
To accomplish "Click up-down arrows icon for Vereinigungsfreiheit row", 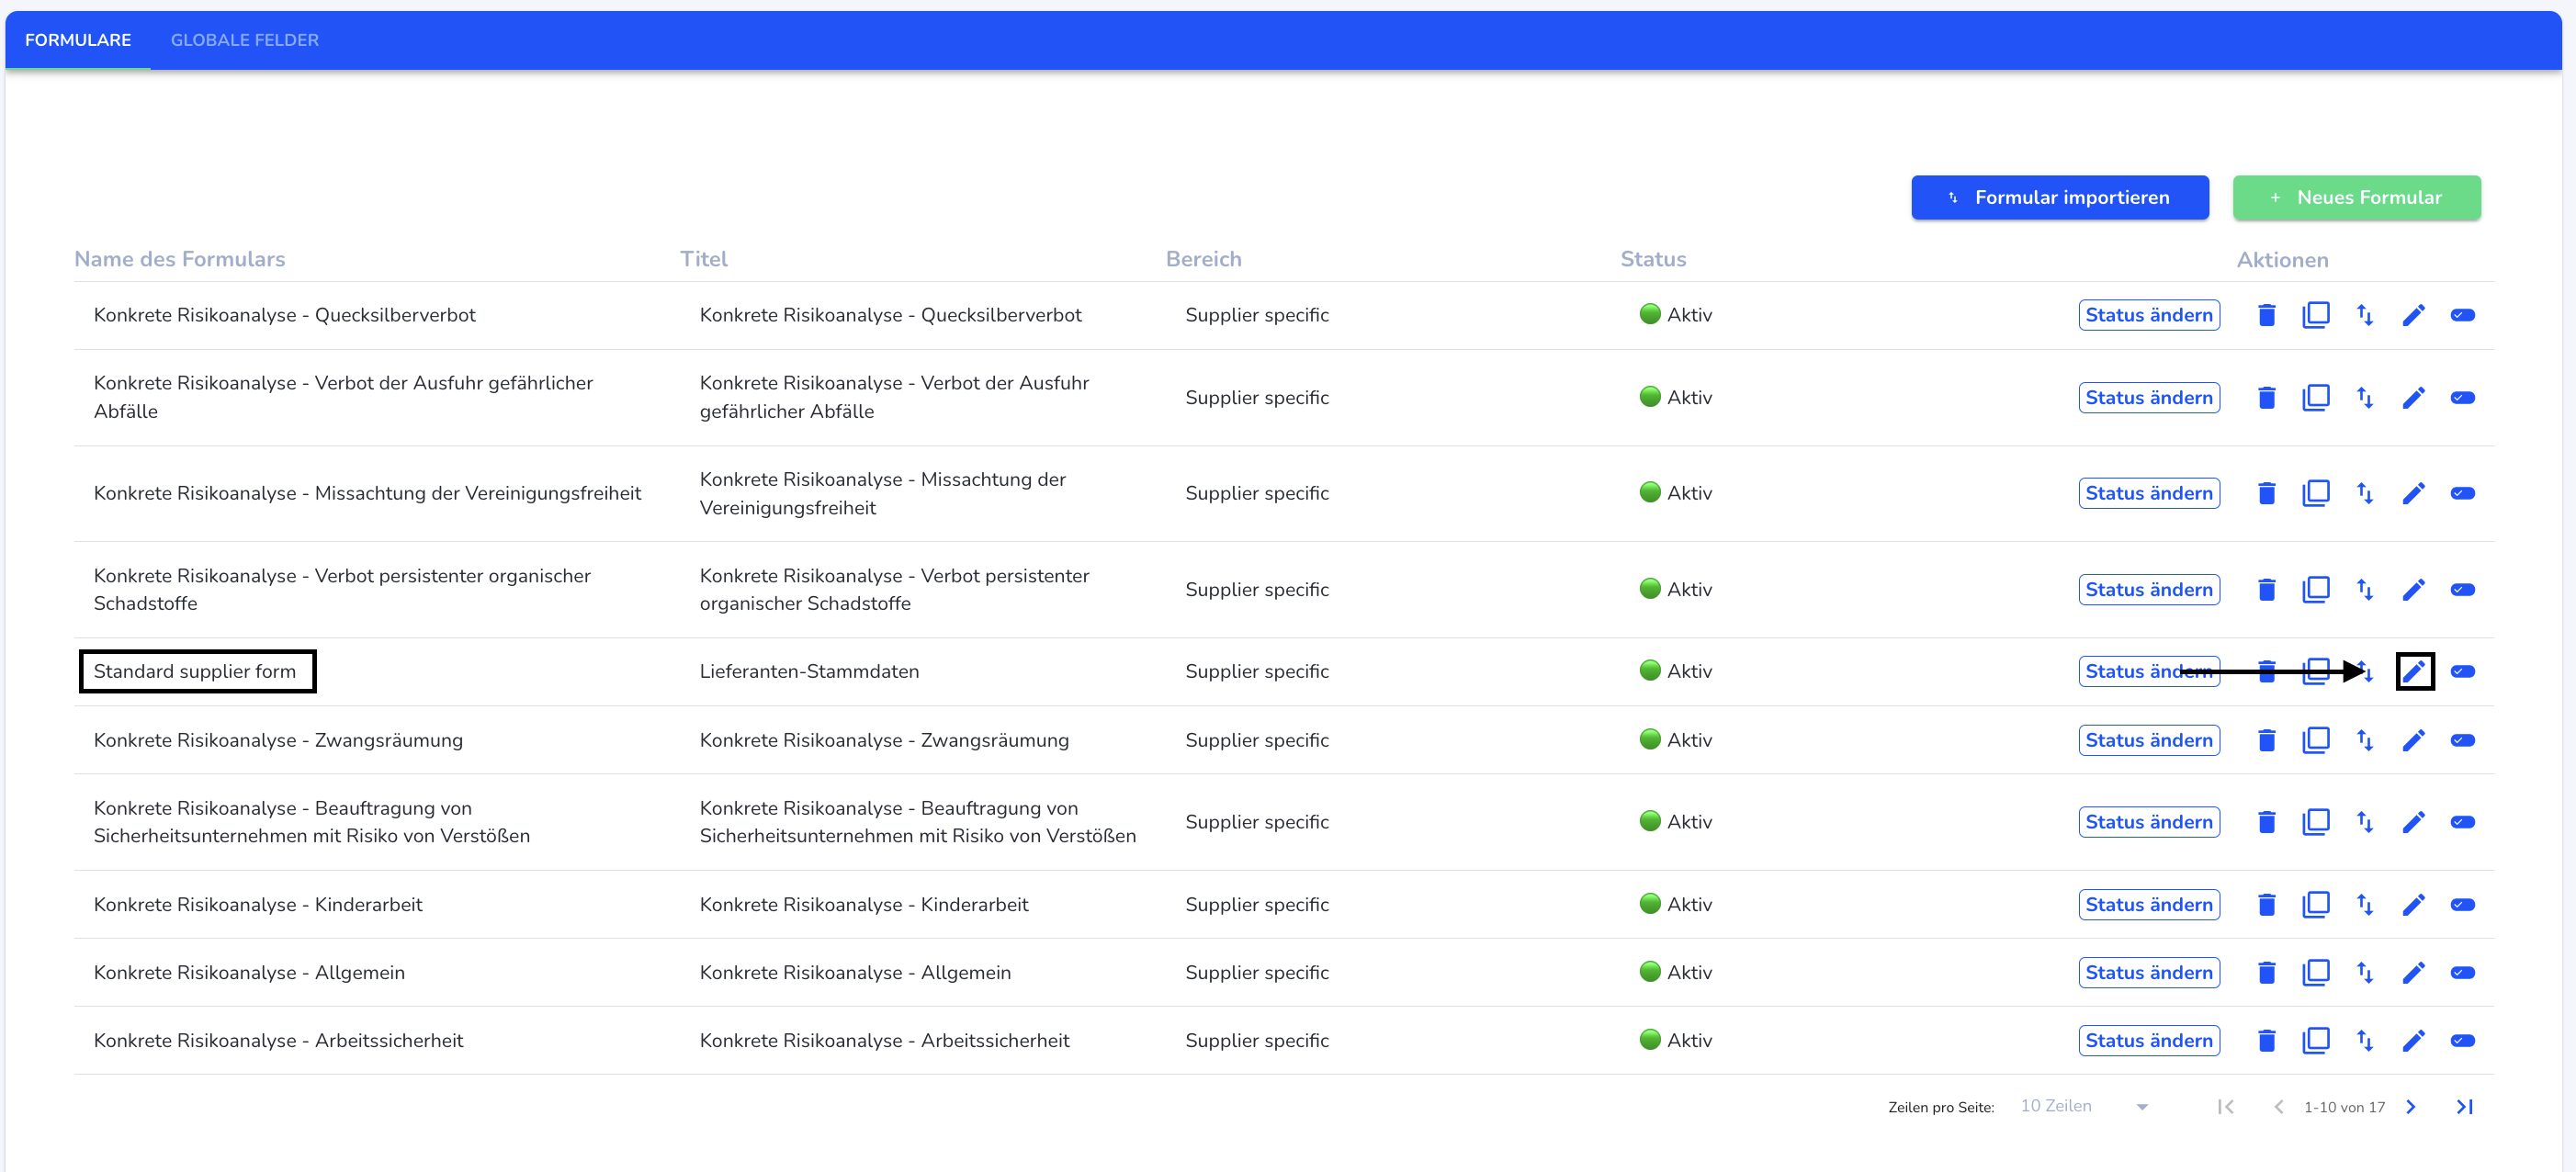I will 2365,493.
